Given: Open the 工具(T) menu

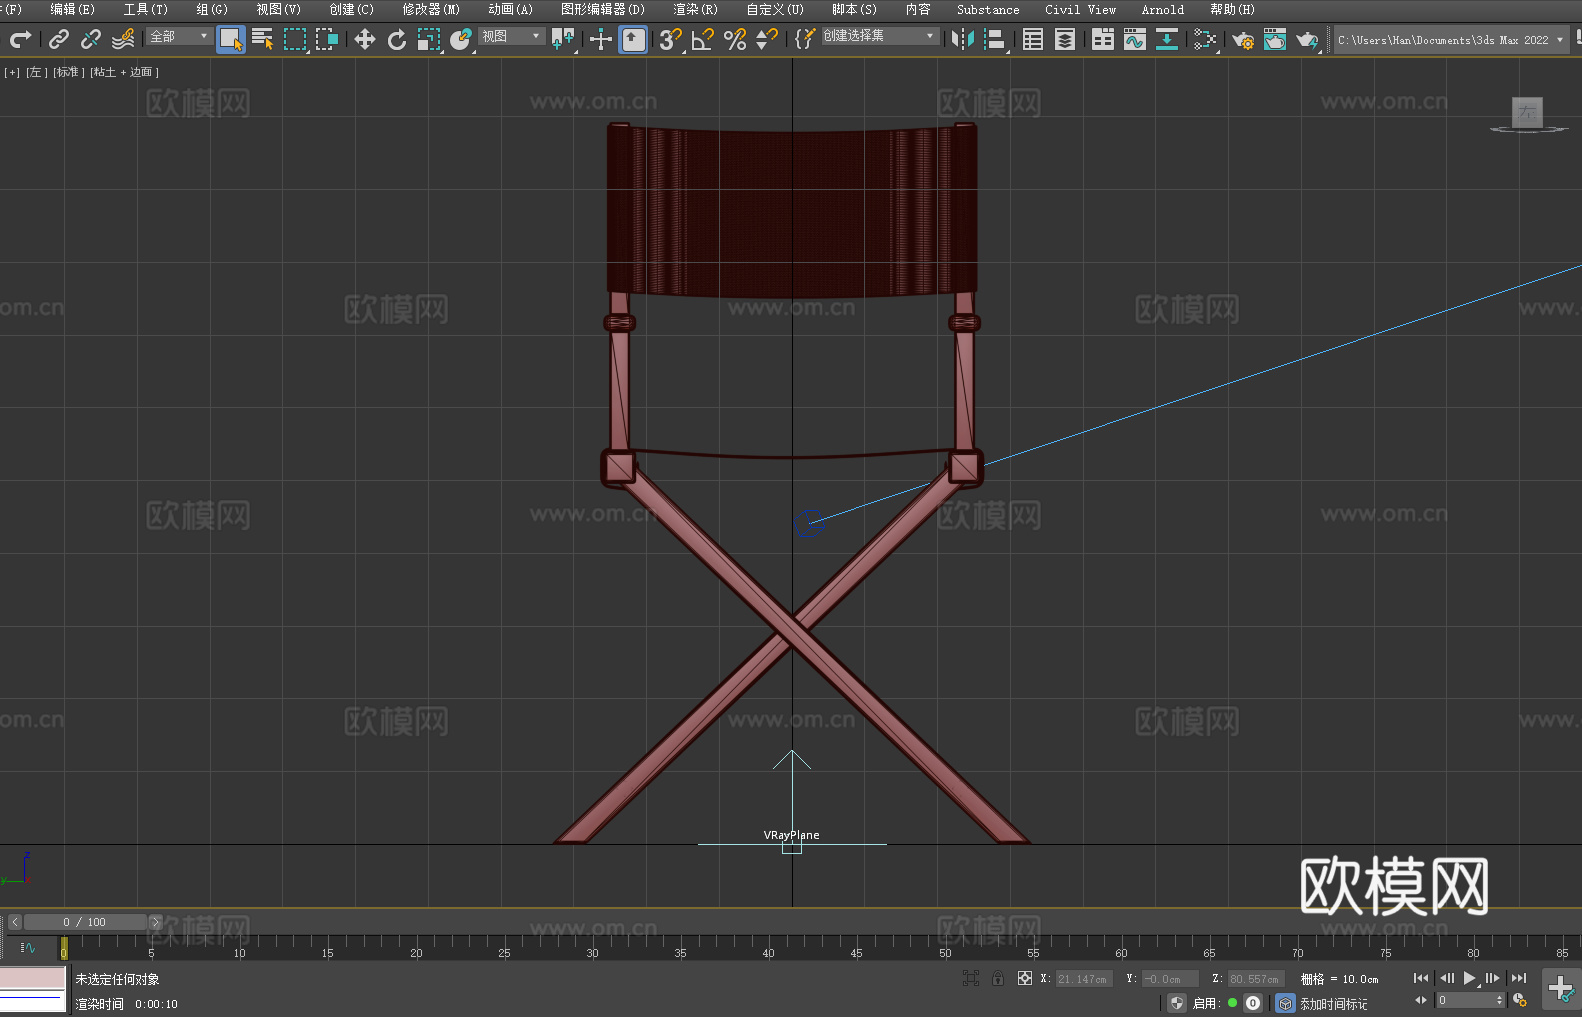Looking at the screenshot, I should (146, 9).
